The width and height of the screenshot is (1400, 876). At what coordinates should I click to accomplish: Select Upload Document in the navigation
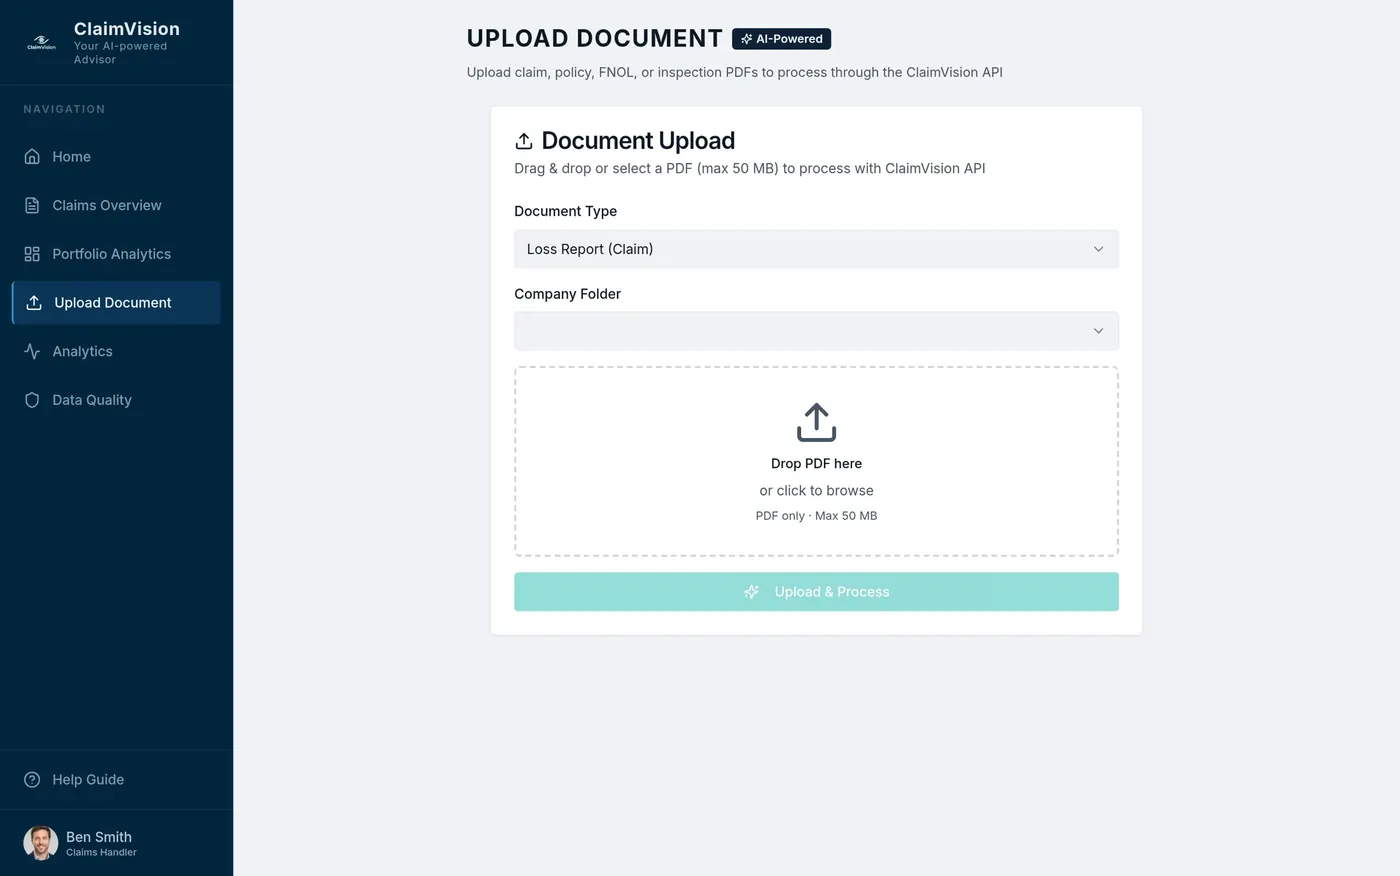116,303
